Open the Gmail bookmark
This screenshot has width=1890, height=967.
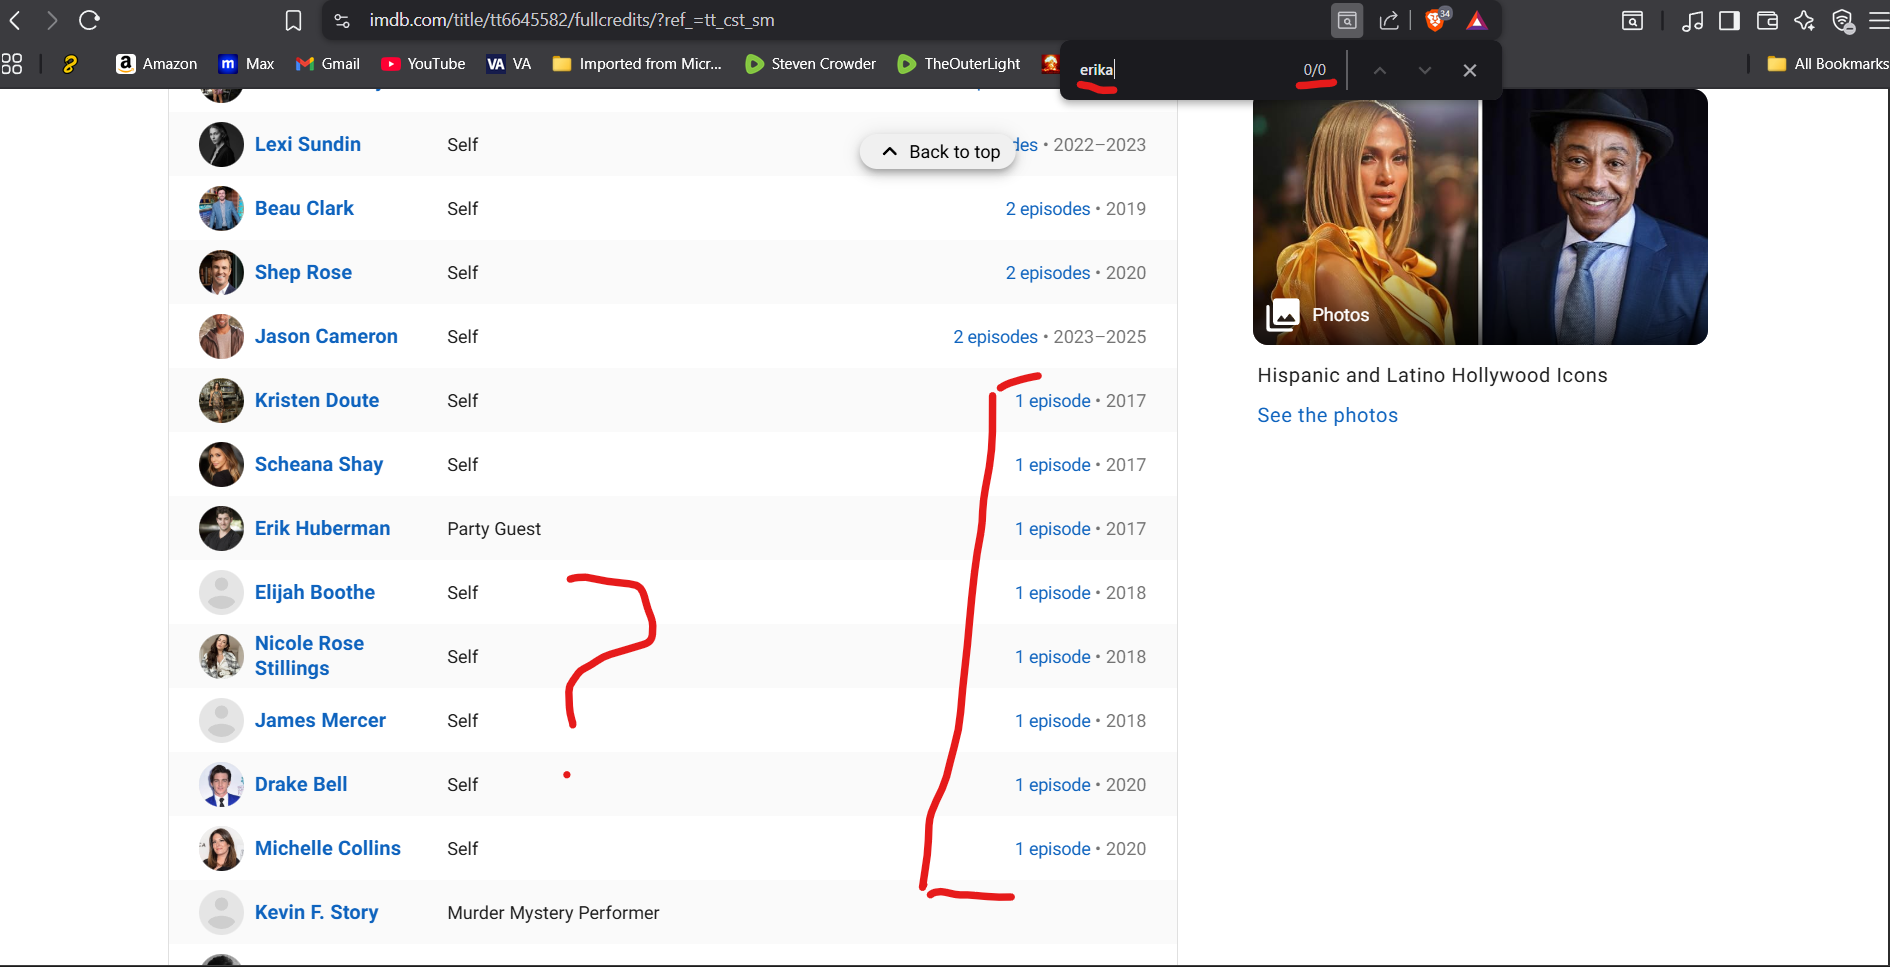(328, 64)
